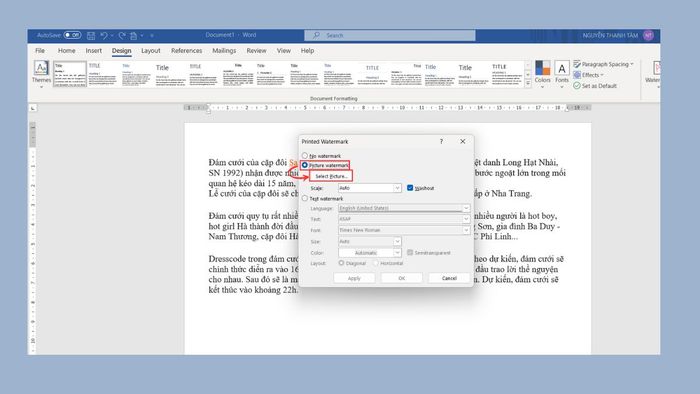The image size is (700, 394).
Task: Open the Effects dropdown
Action: [x=589, y=75]
